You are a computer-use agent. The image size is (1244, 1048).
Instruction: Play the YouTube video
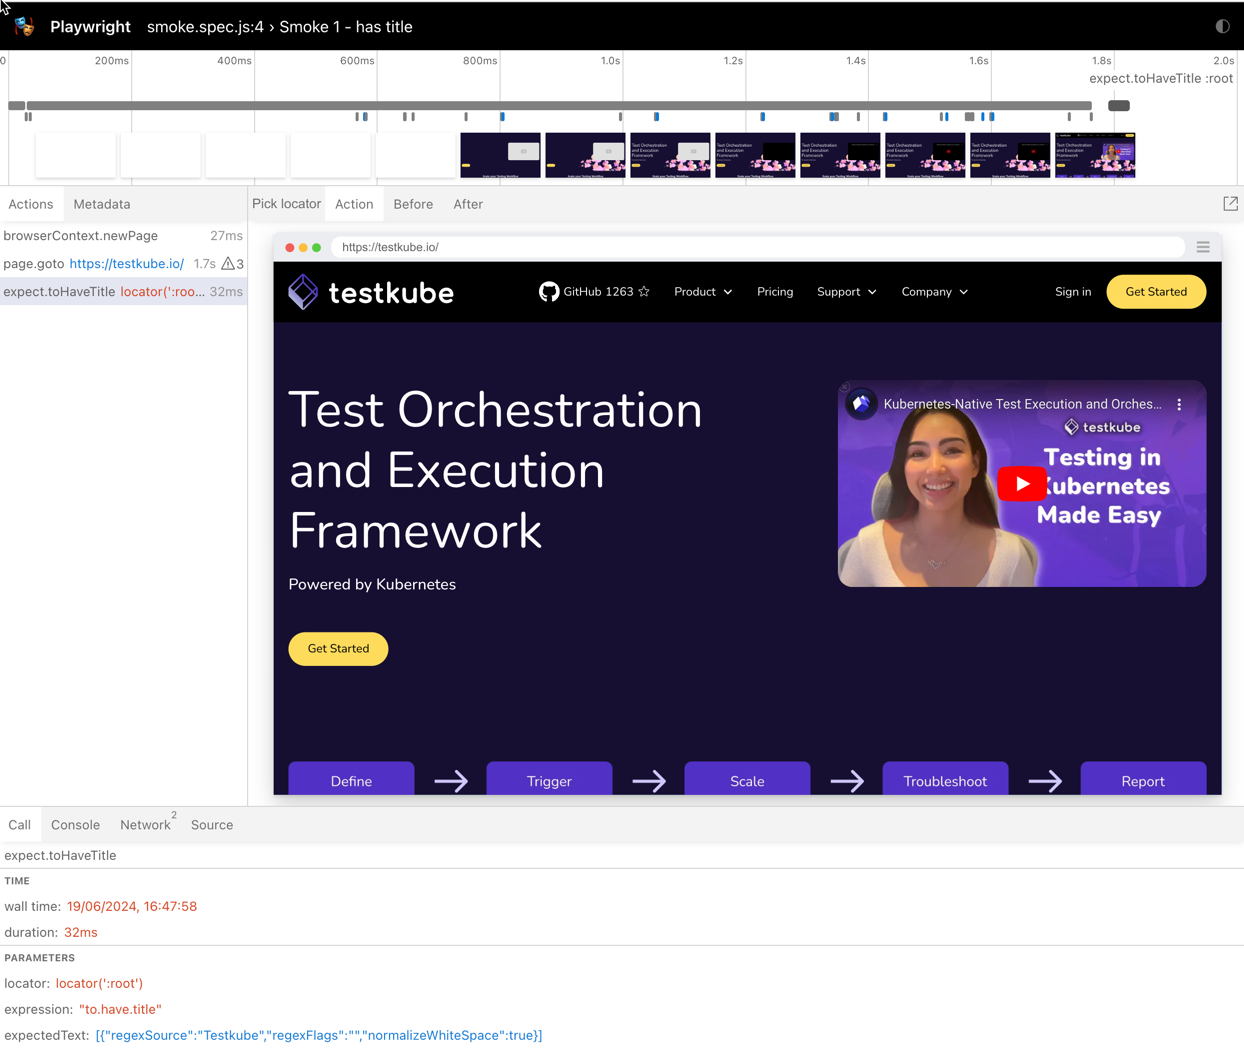click(x=1021, y=484)
